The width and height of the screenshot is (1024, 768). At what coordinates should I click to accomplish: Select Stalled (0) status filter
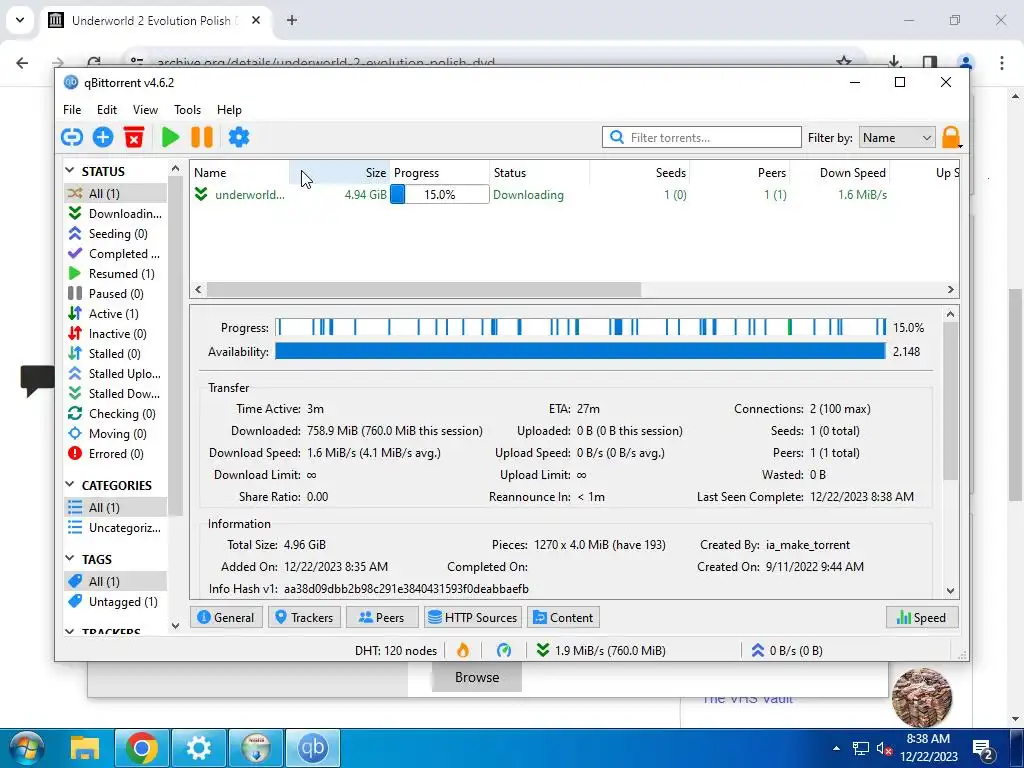[x=115, y=354]
